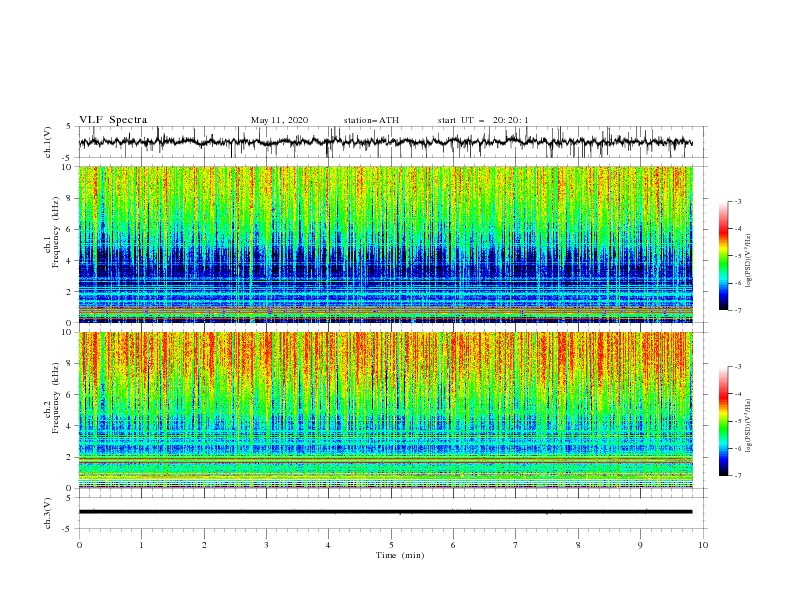Click the '6' kHz tick of ch.1 spectrogram
Viewport: 792px width, 612px height.
coord(69,229)
